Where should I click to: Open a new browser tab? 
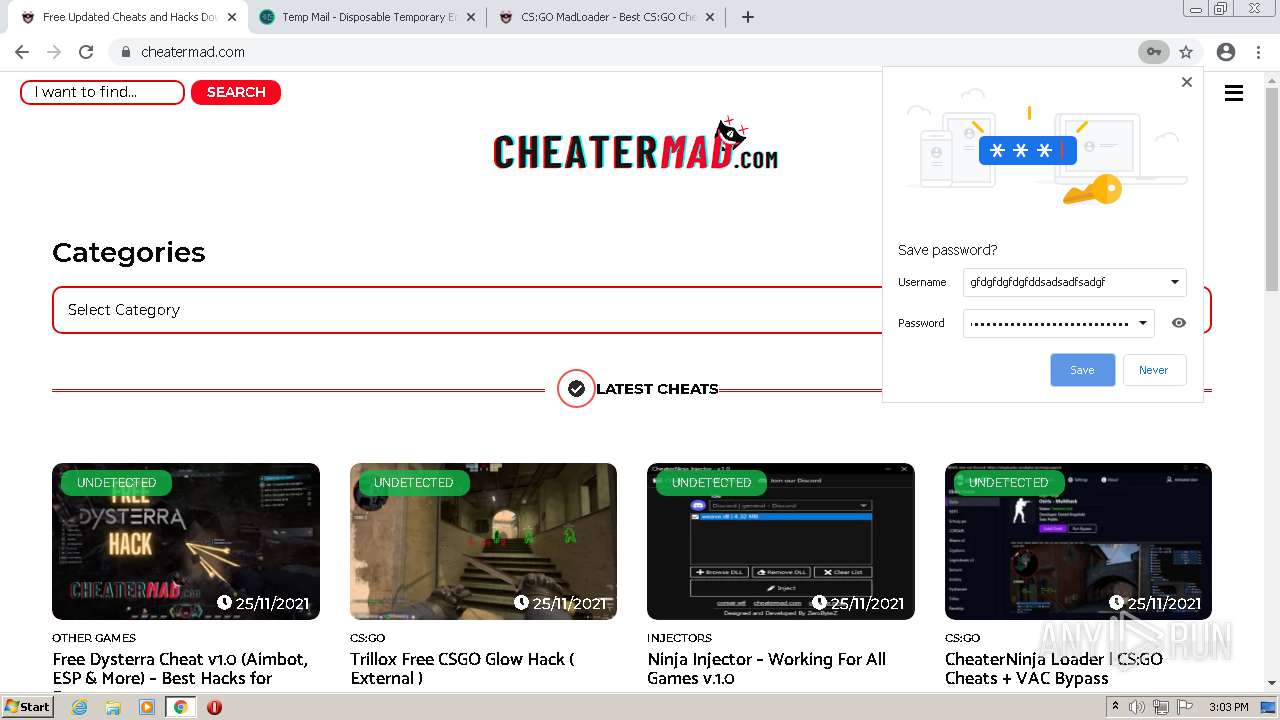coord(748,17)
